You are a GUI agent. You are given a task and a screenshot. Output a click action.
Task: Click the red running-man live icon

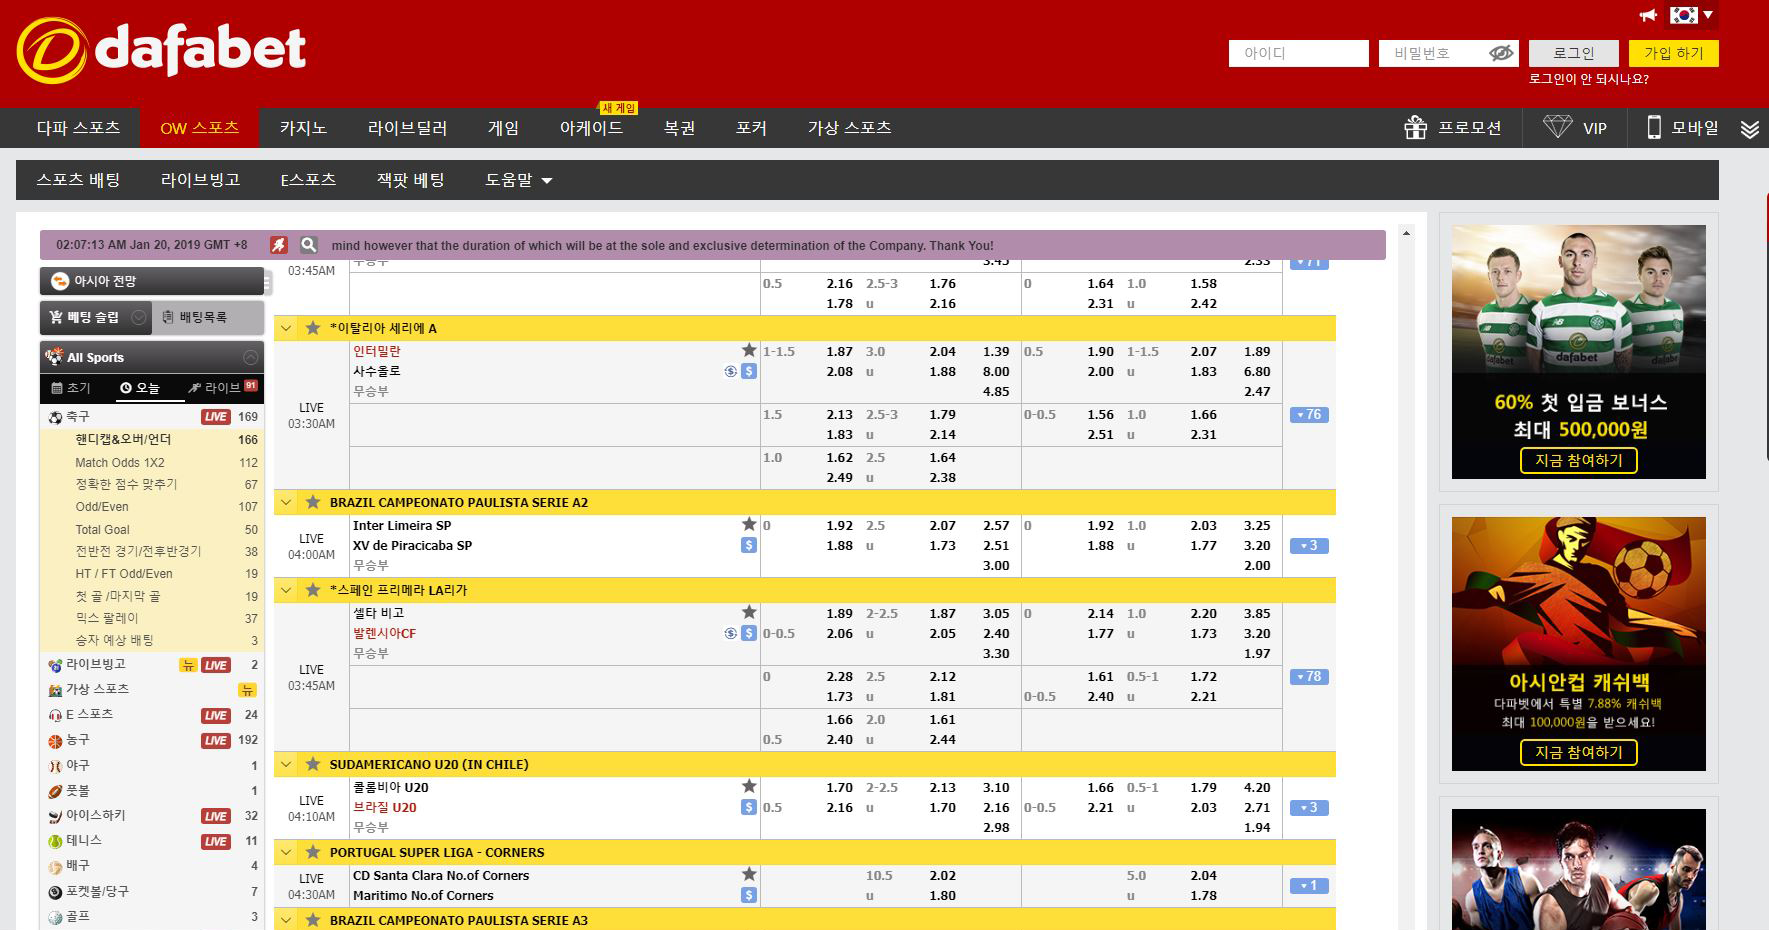278,245
